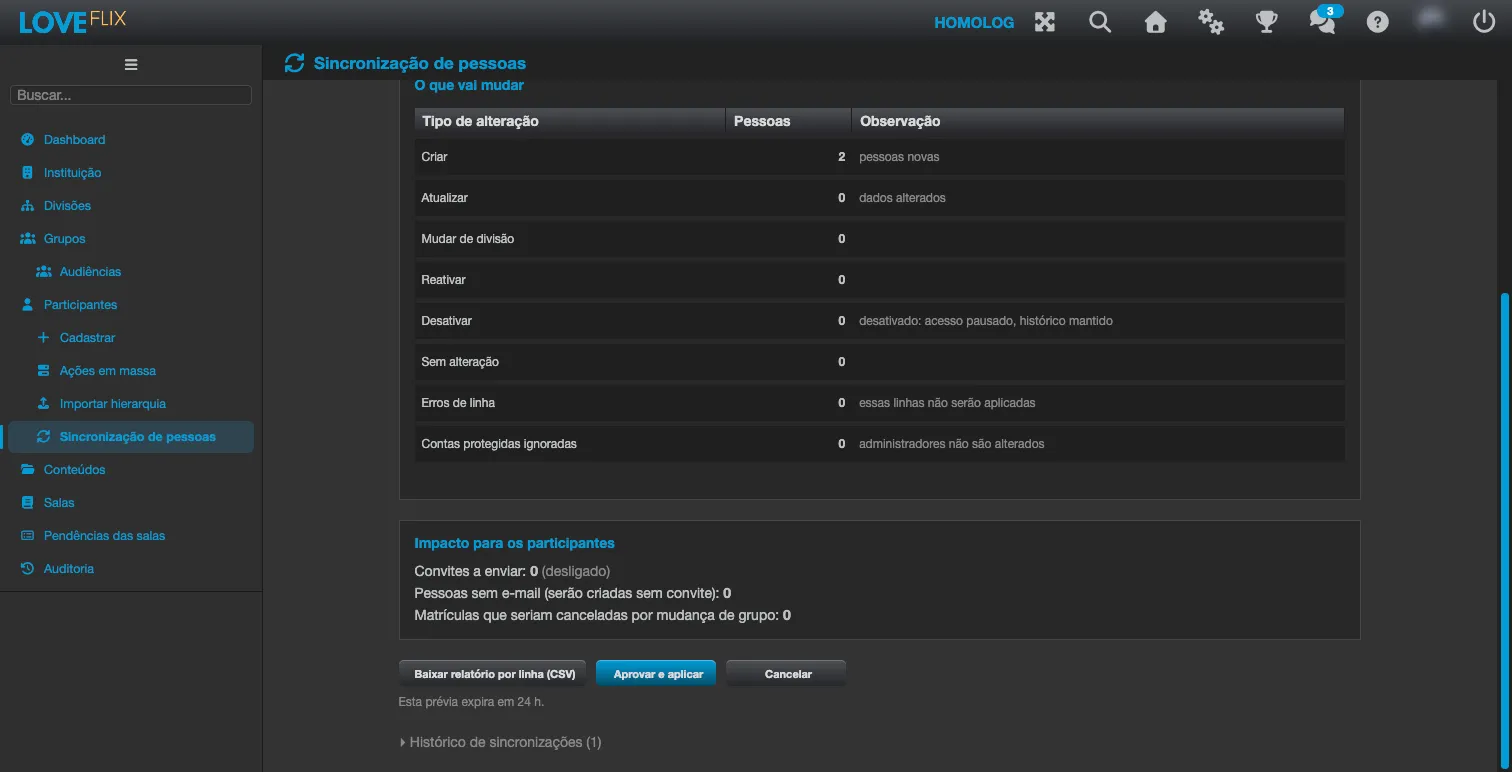Click the Dashboard icon in the sidebar
The image size is (1512, 772).
pos(28,140)
